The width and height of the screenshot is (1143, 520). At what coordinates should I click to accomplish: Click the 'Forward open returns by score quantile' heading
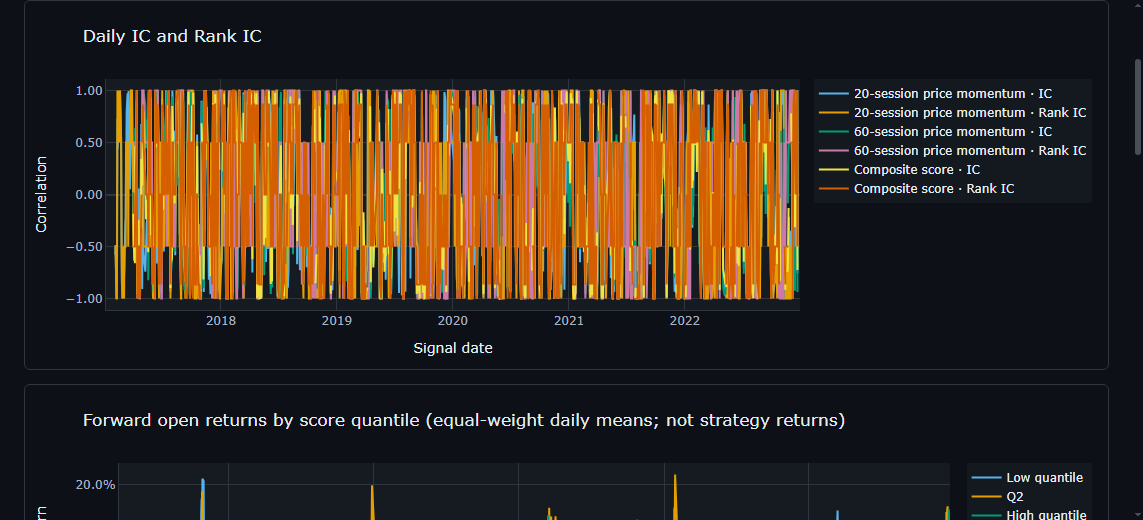[464, 421]
